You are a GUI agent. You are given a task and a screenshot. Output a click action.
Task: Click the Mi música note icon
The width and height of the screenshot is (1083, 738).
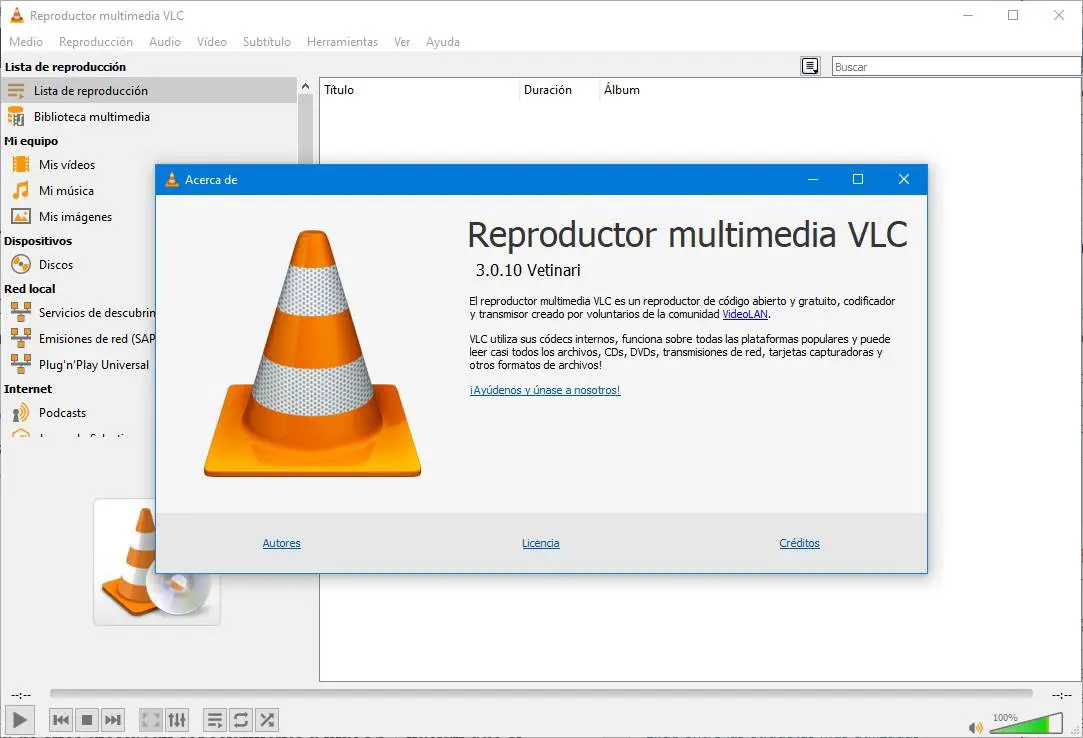(21, 190)
